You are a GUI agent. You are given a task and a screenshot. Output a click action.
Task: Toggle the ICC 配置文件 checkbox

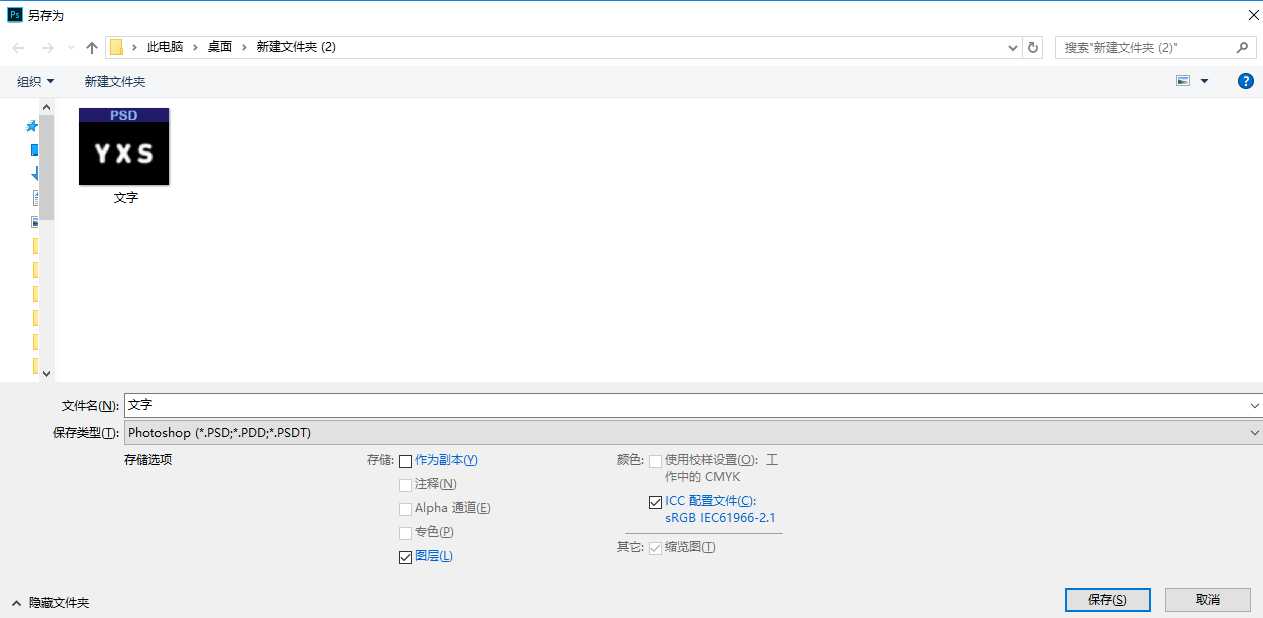(x=655, y=502)
